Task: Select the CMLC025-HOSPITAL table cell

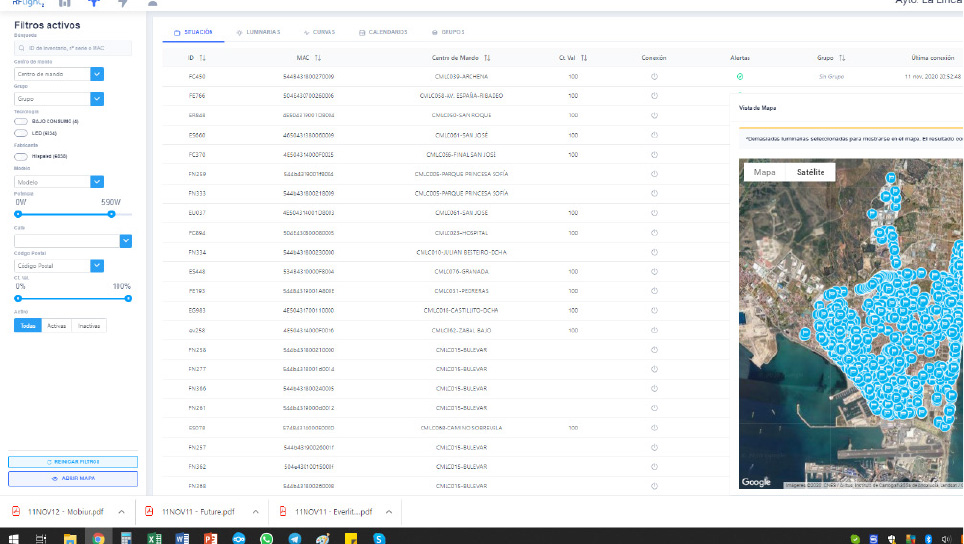Action: coord(461,233)
